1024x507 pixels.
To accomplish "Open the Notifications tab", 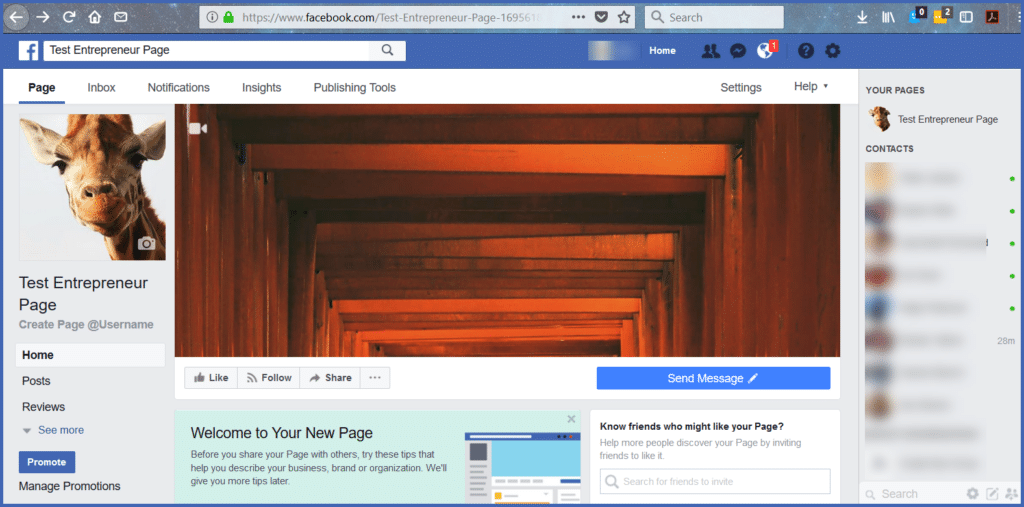I will (x=178, y=88).
